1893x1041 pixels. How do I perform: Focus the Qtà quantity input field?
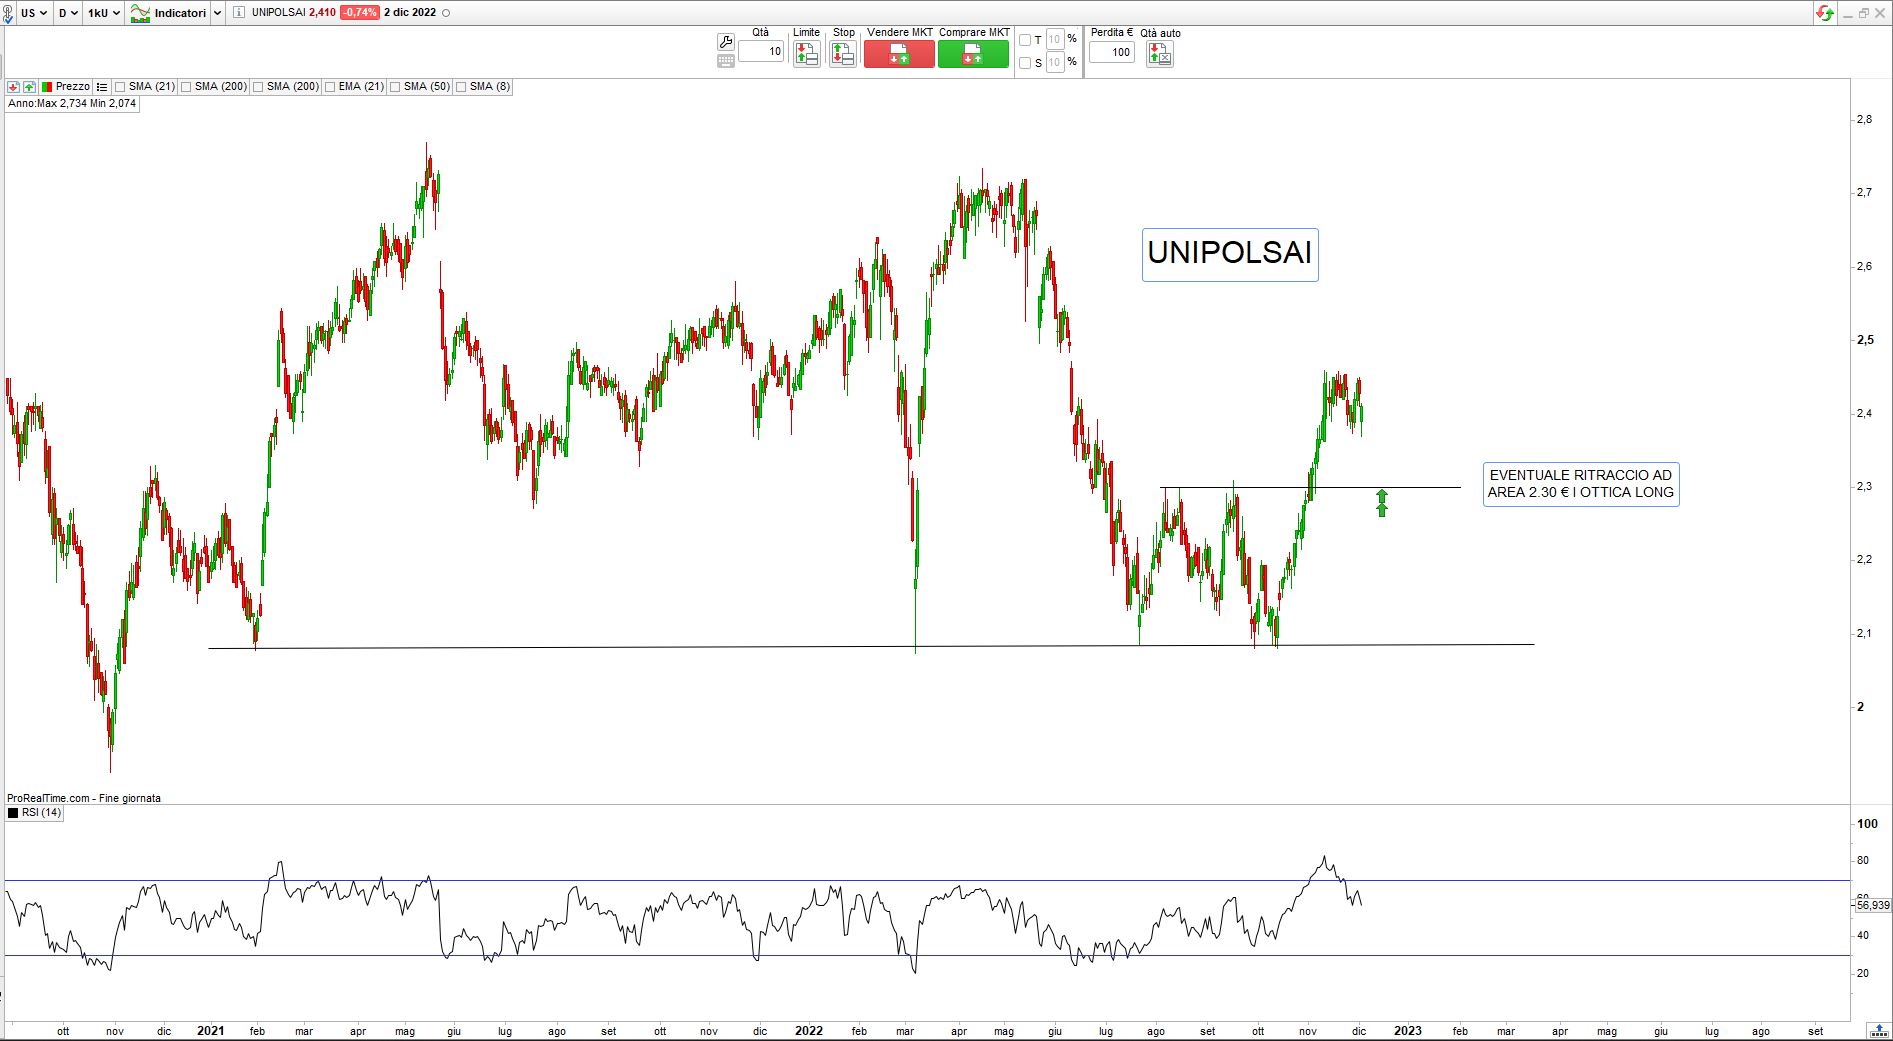coord(761,52)
